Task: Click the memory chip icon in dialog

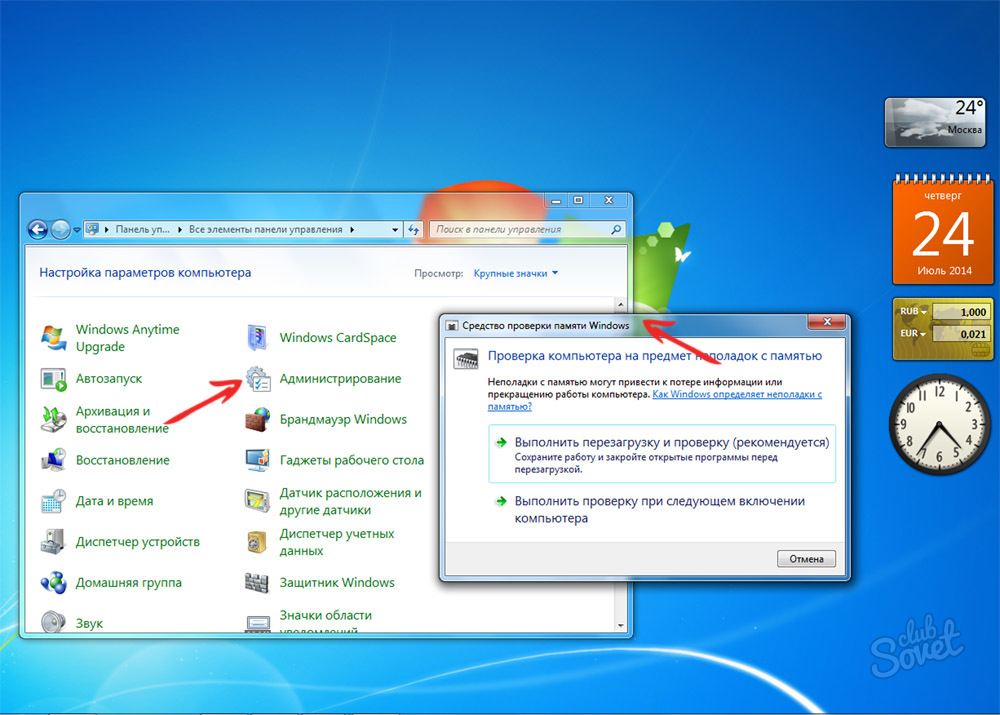Action: [x=466, y=359]
